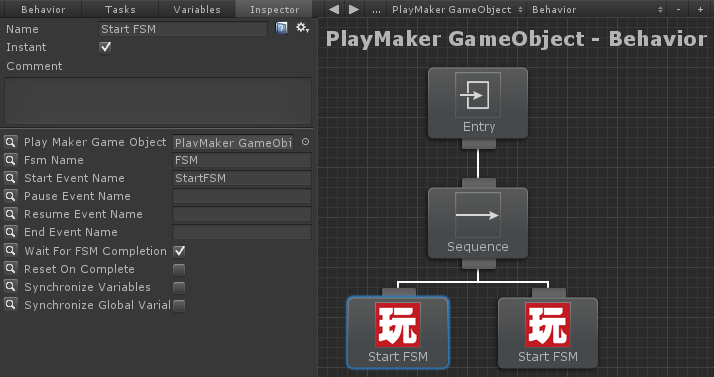Select the Sequence node in the graph
The width and height of the screenshot is (714, 377).
click(x=478, y=223)
